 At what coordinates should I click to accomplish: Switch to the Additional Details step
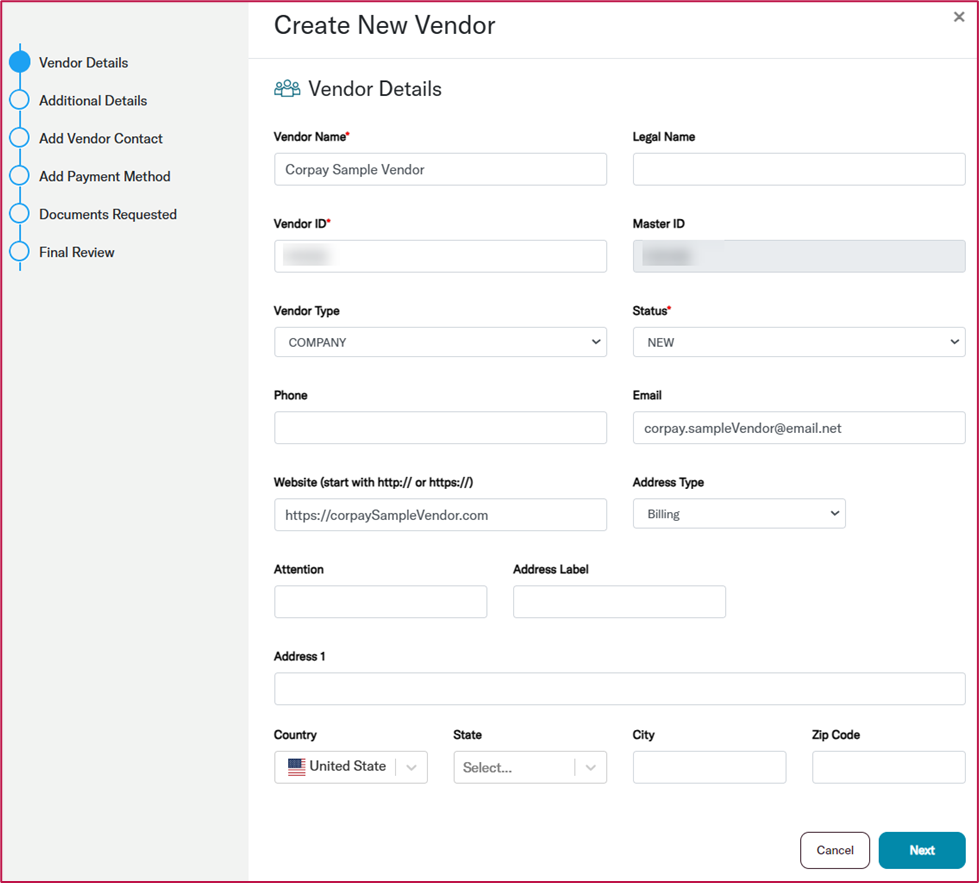[93, 100]
